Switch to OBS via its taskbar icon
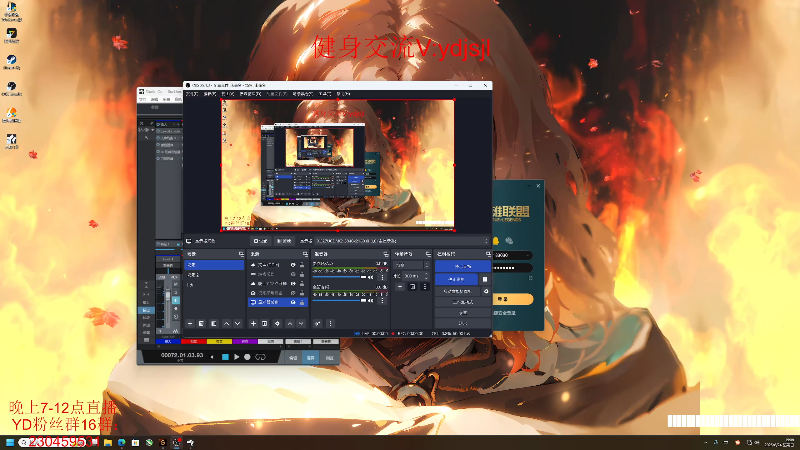 [177, 442]
